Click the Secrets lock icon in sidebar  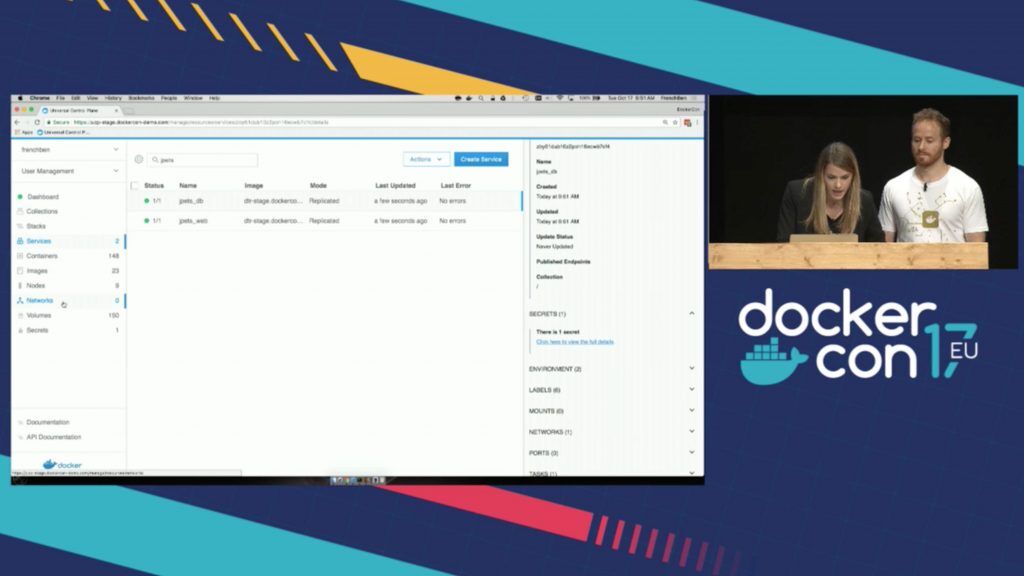pyautogui.click(x=20, y=330)
